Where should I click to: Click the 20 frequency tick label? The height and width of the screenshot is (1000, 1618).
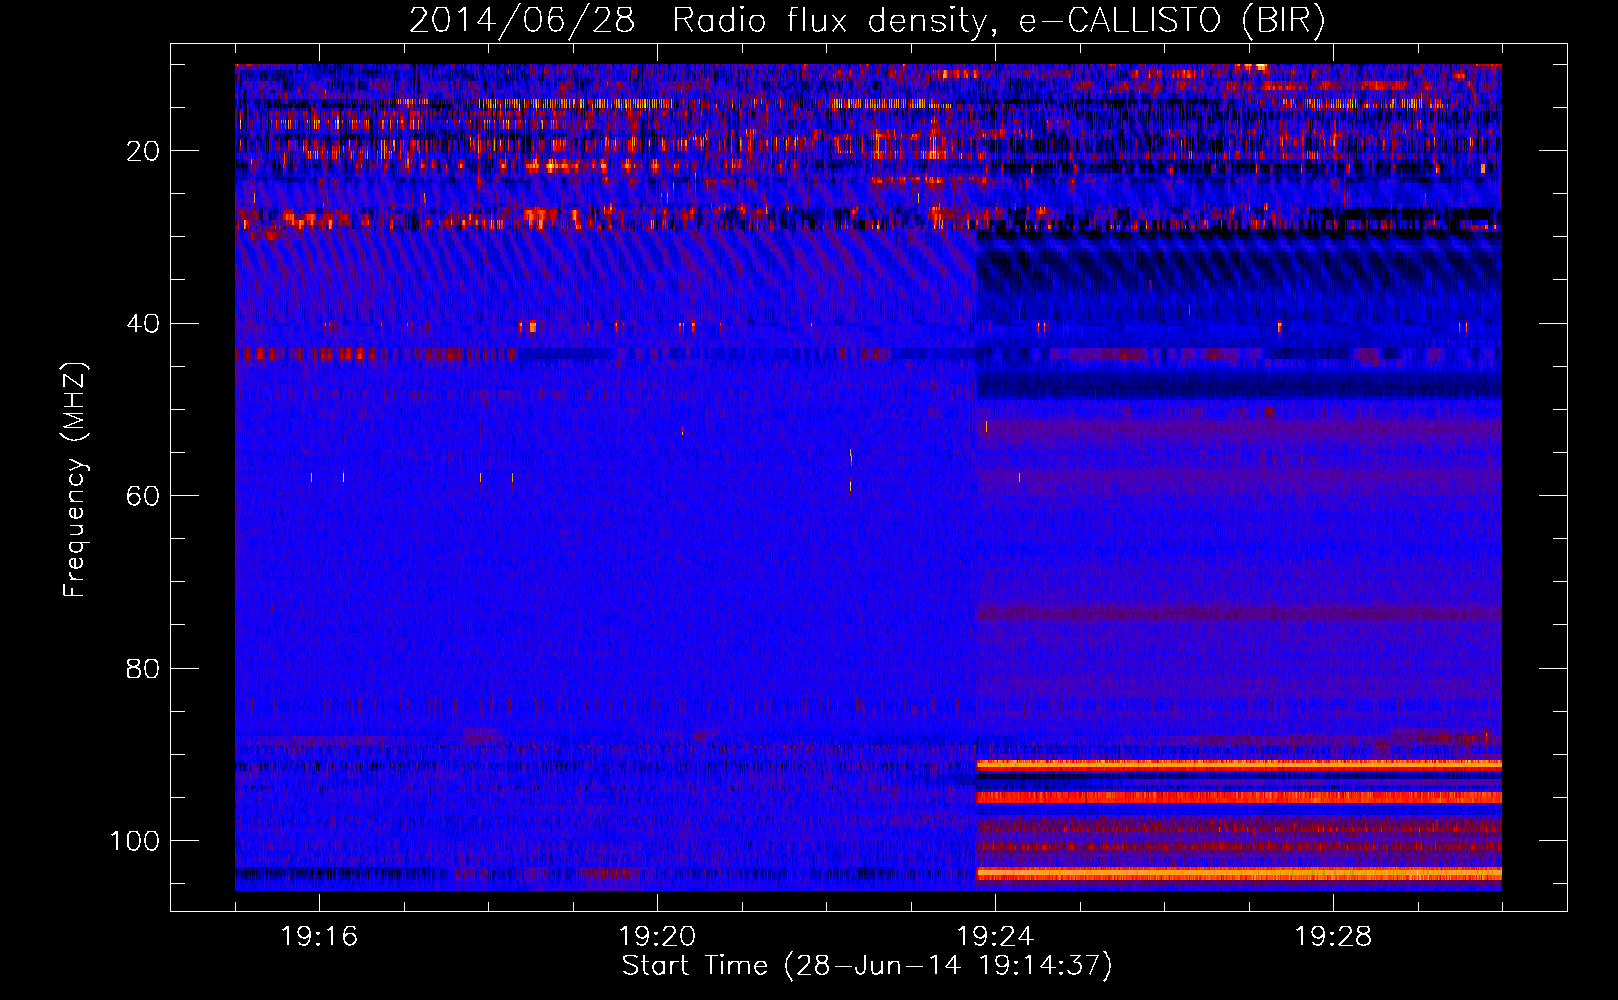click(x=144, y=151)
